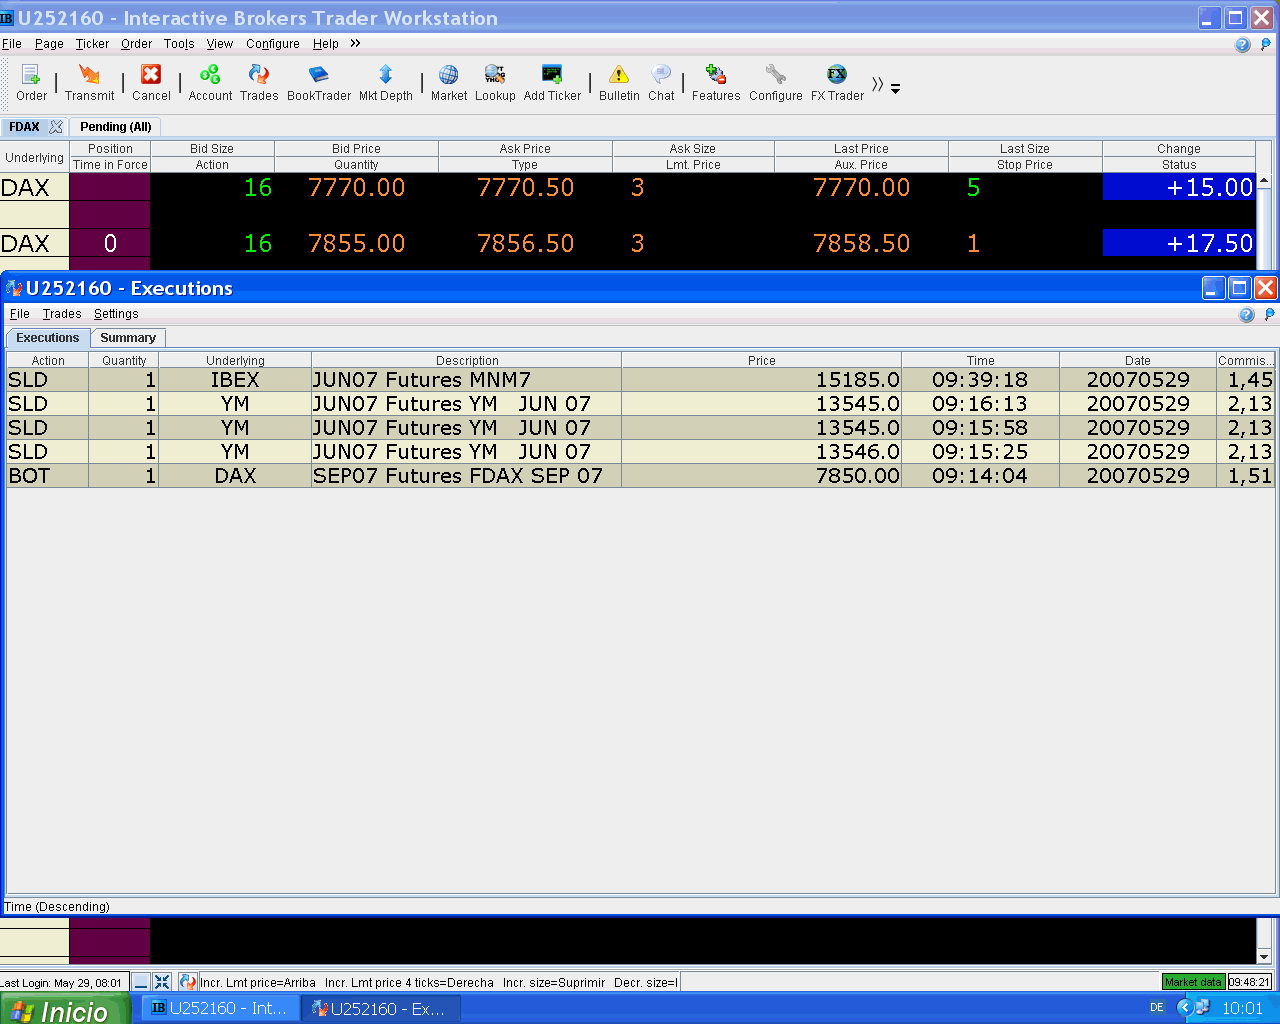Image resolution: width=1280 pixels, height=1024 pixels.
Task: Click the Add Ticker icon
Action: (552, 83)
